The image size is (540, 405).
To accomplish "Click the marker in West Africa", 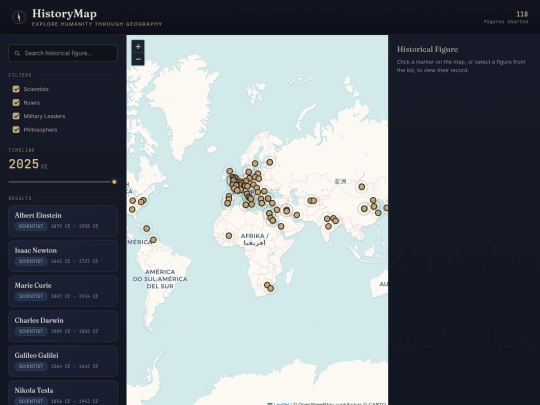I will pyautogui.click(x=229, y=236).
